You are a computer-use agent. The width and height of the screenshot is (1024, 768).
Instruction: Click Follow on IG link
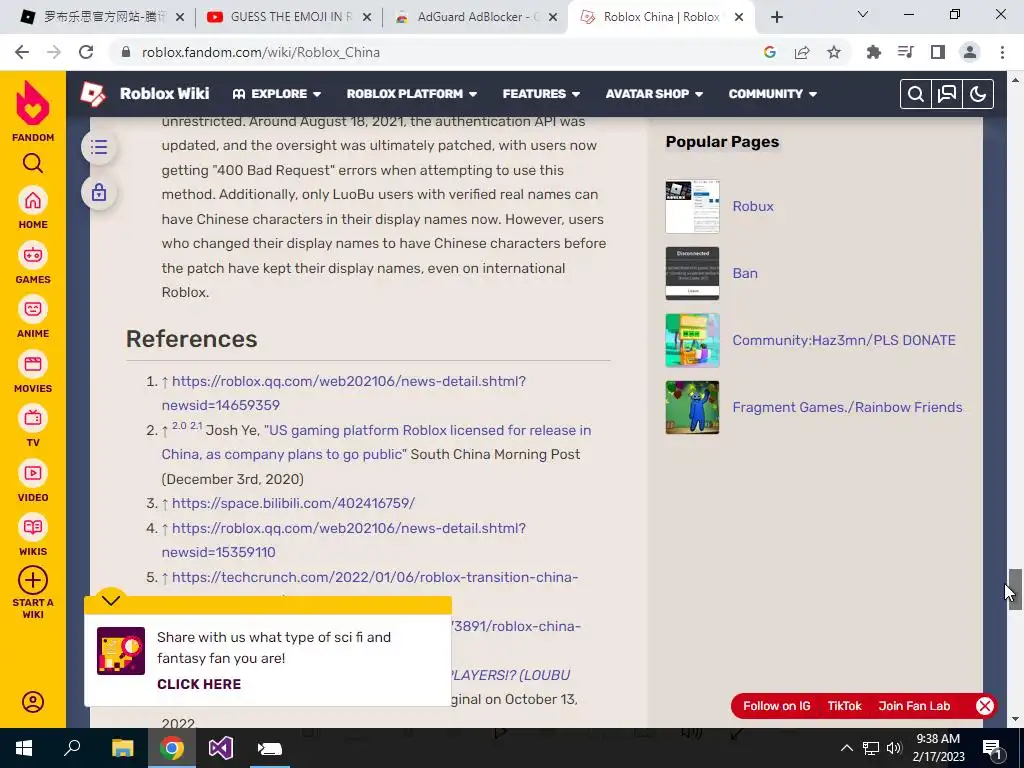point(776,706)
